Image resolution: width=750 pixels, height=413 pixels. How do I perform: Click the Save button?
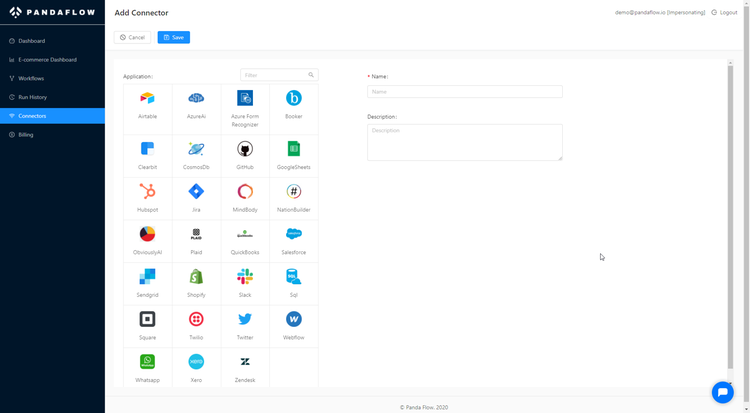pyautogui.click(x=173, y=37)
